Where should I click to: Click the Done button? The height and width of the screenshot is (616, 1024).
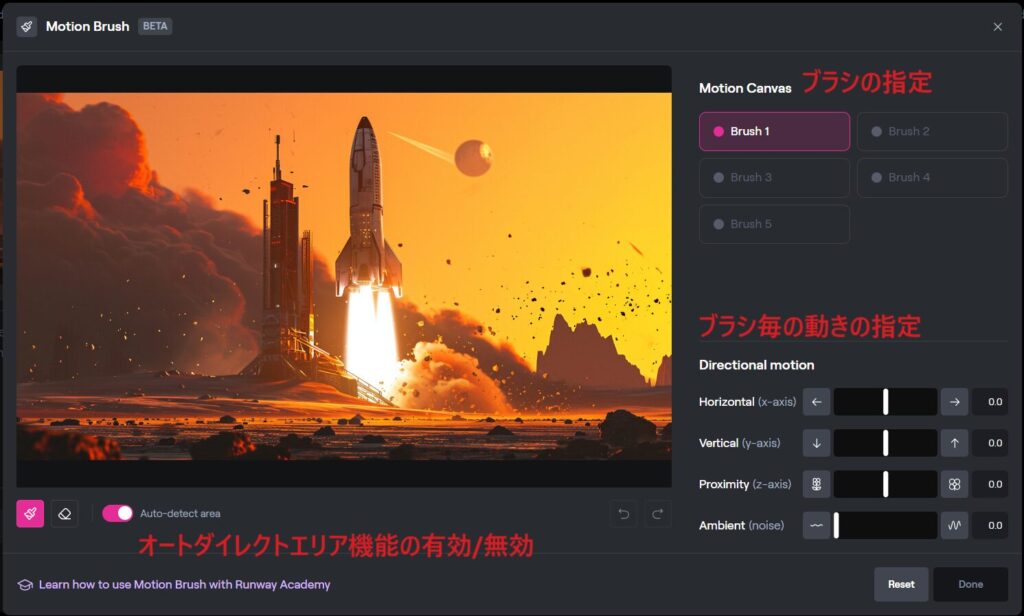coord(970,585)
